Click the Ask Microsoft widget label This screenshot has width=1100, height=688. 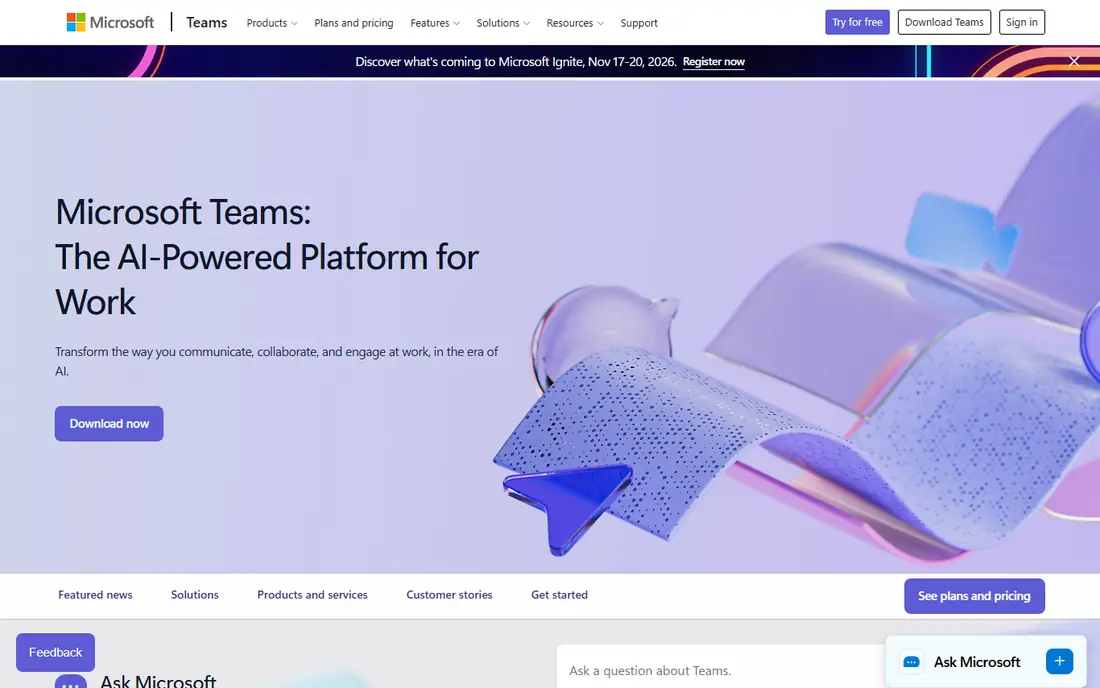click(977, 662)
